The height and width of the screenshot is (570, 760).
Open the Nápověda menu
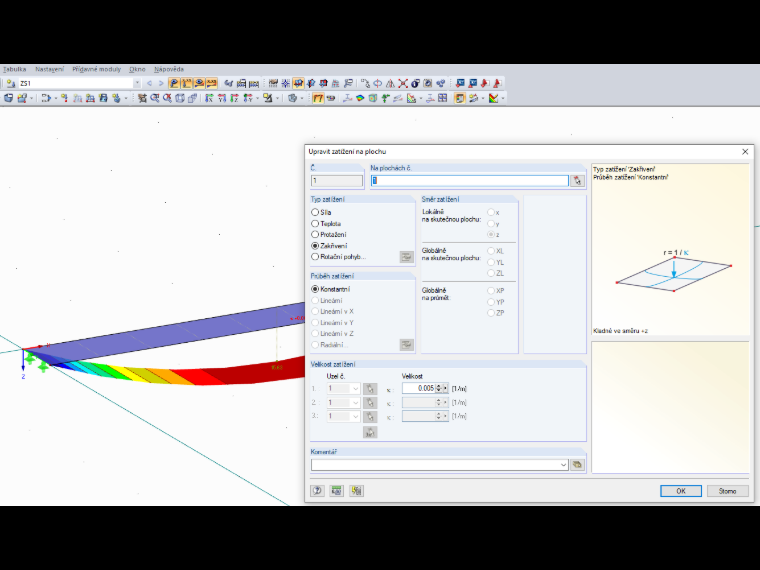click(169, 69)
